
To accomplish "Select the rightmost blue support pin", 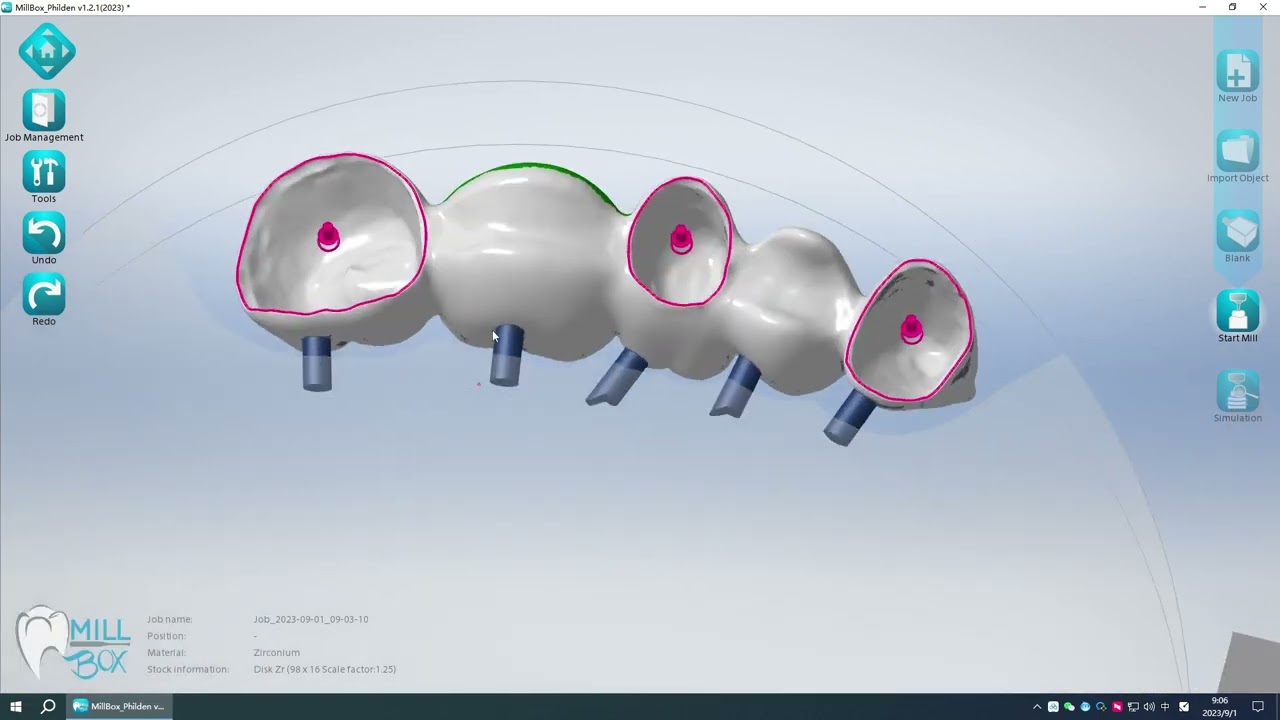I will tap(848, 418).
